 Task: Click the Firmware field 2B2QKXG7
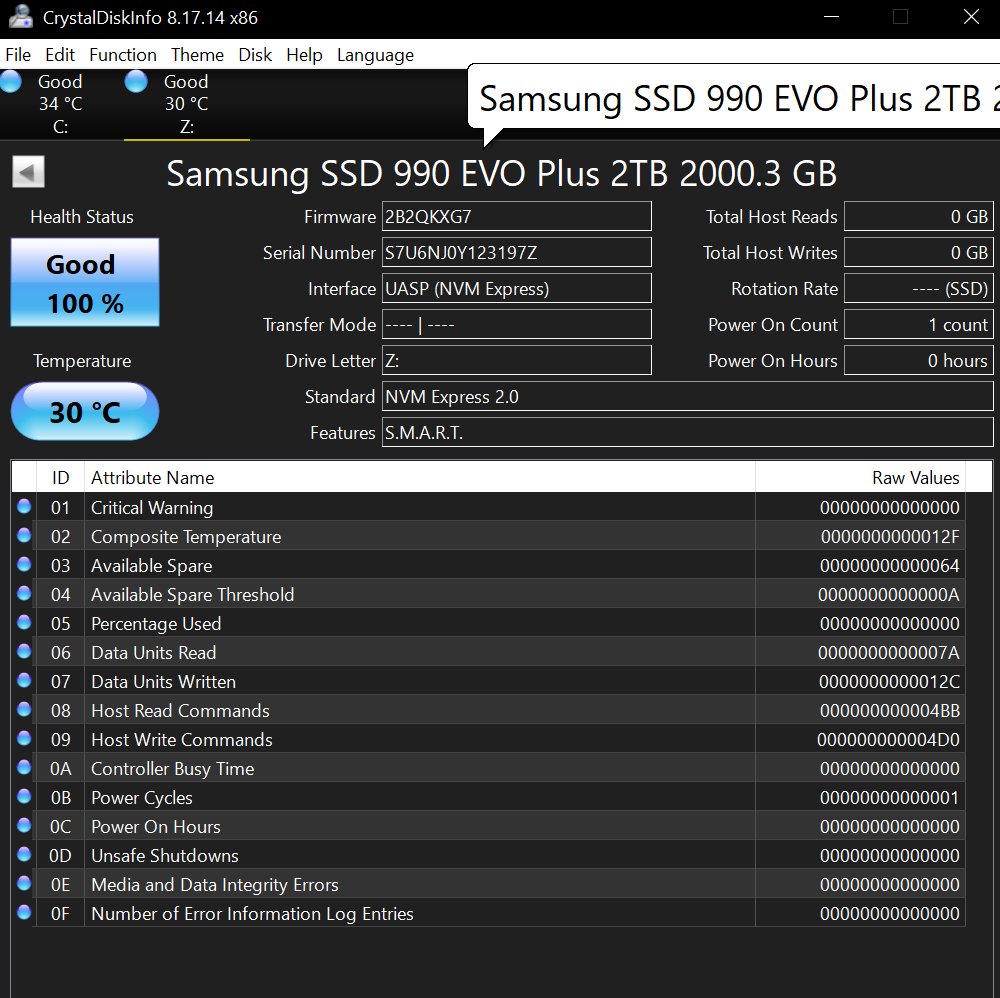click(x=517, y=216)
